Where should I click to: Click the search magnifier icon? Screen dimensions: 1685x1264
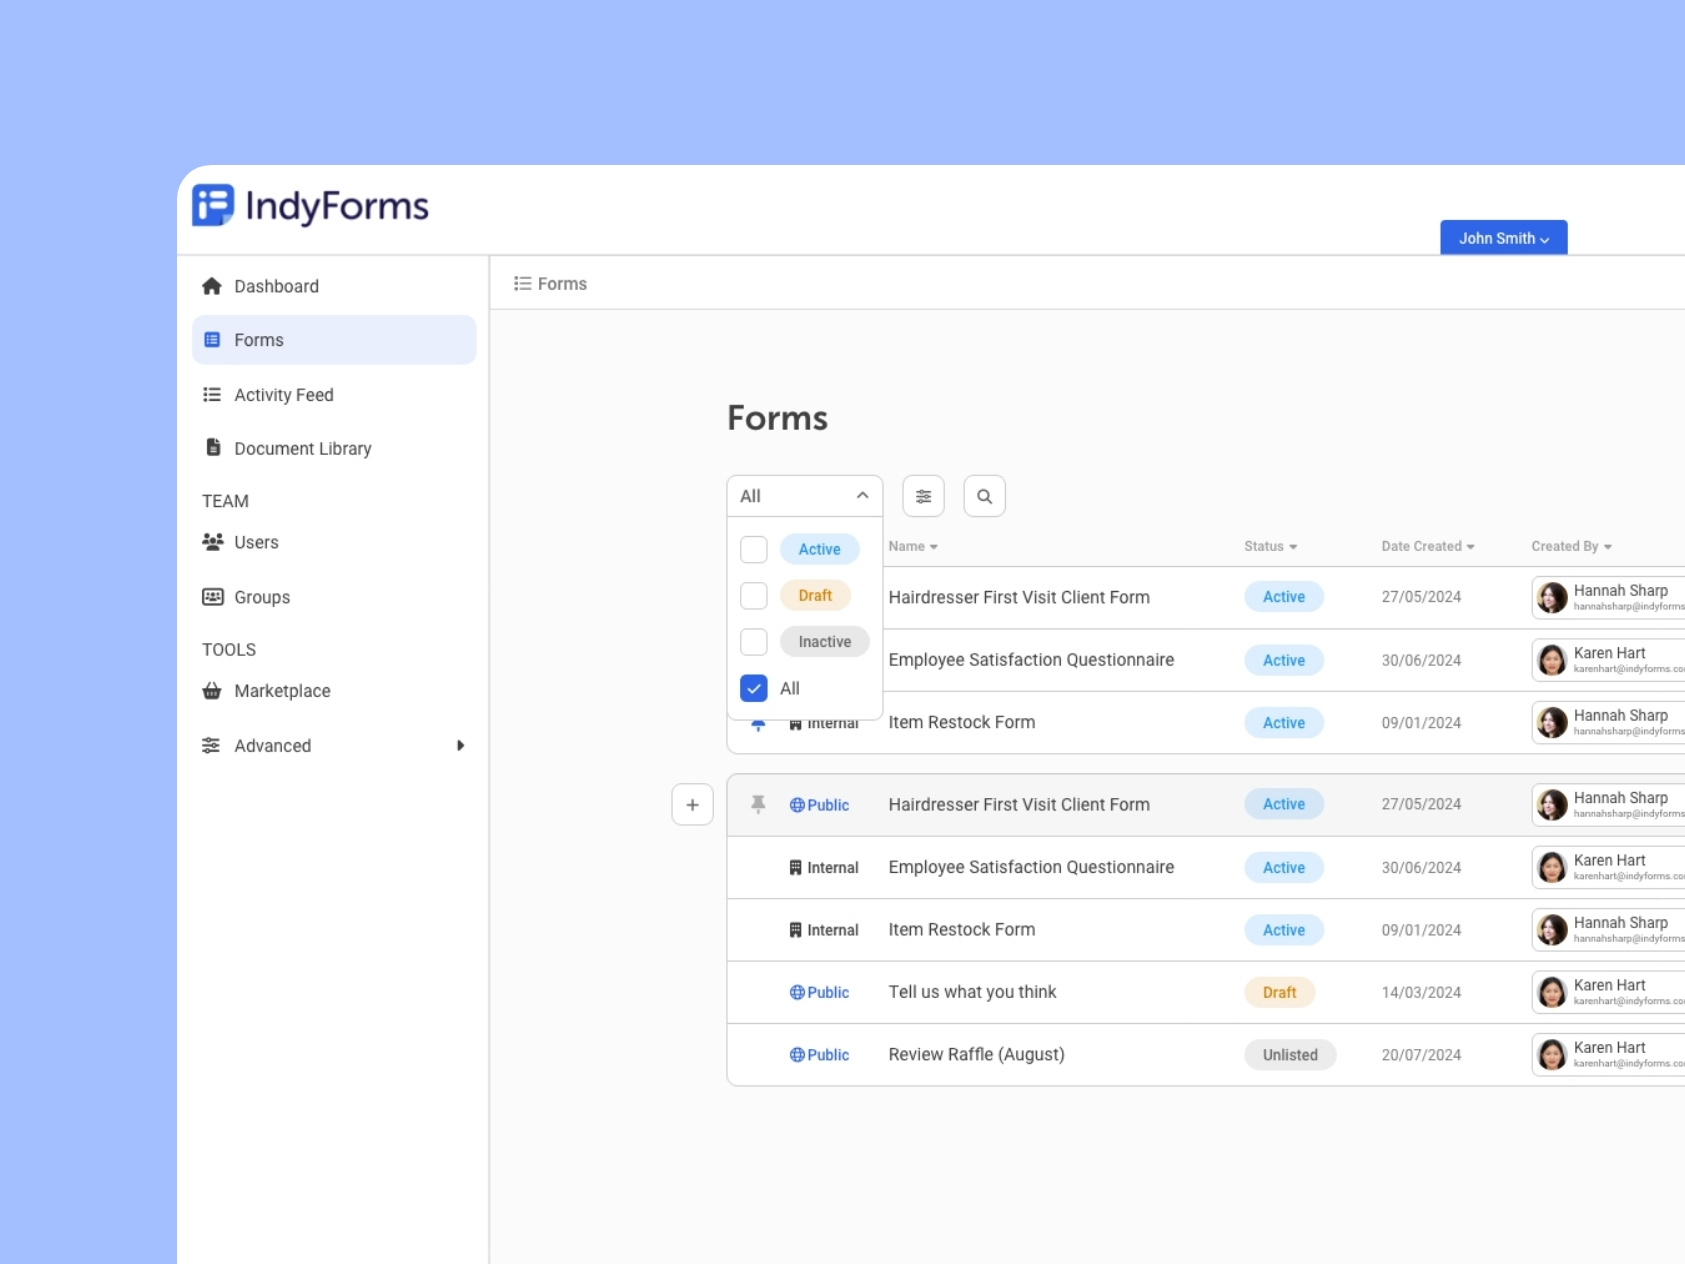(x=984, y=496)
